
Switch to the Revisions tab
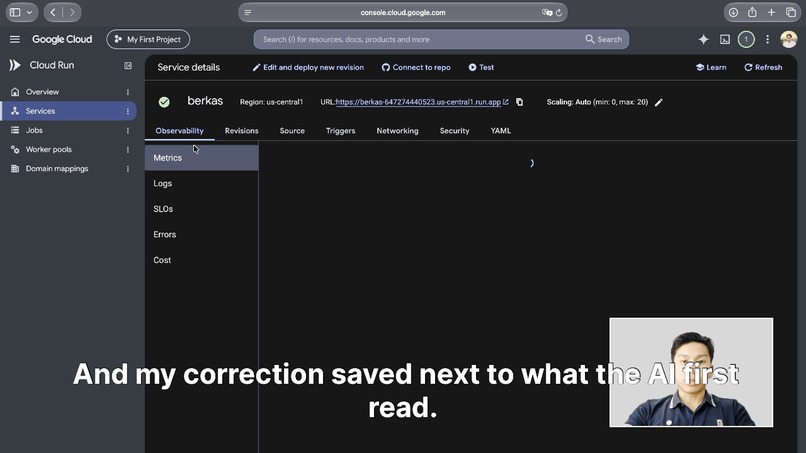pos(242,131)
